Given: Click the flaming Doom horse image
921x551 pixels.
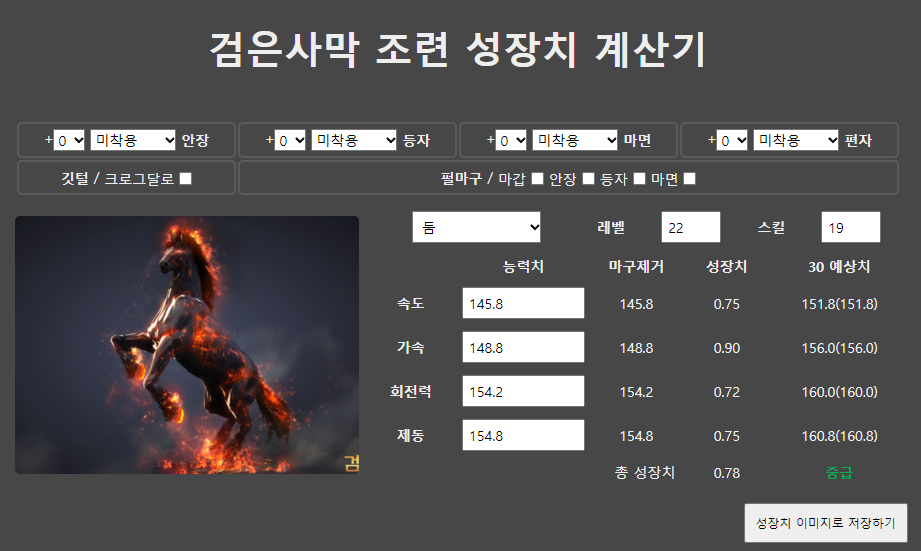Looking at the screenshot, I should click(x=187, y=345).
